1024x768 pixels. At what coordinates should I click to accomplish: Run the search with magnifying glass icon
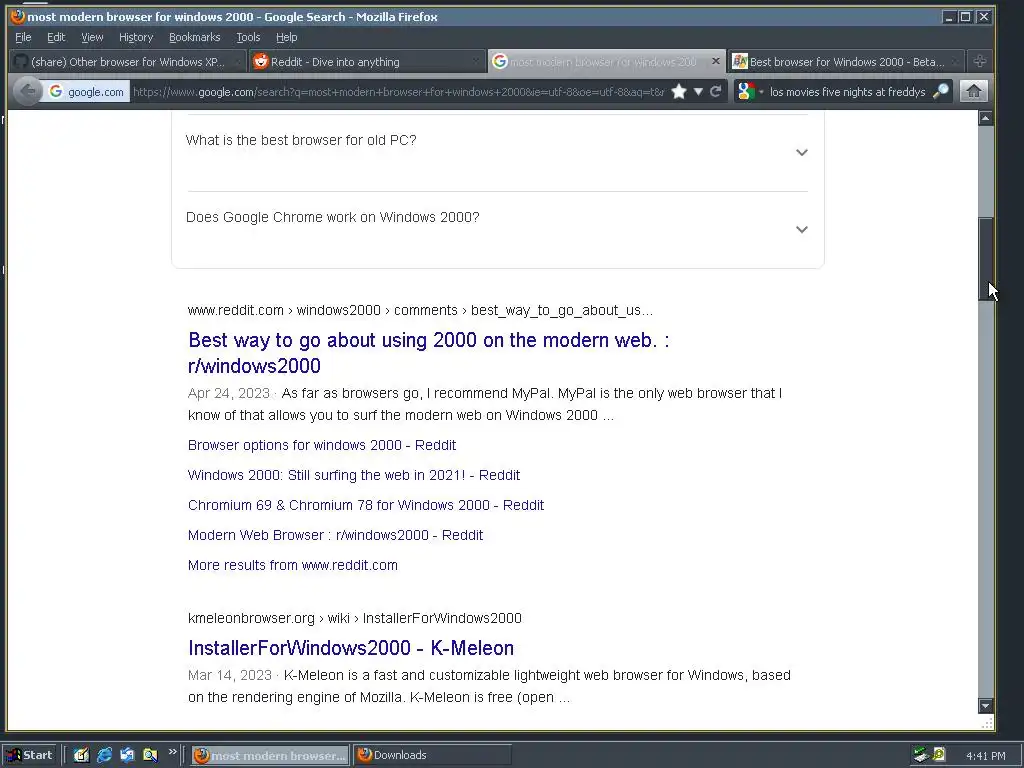(x=940, y=91)
